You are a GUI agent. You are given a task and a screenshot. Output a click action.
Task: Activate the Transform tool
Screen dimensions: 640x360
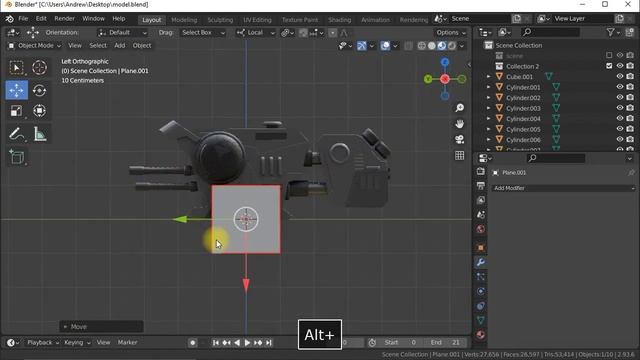(39, 111)
